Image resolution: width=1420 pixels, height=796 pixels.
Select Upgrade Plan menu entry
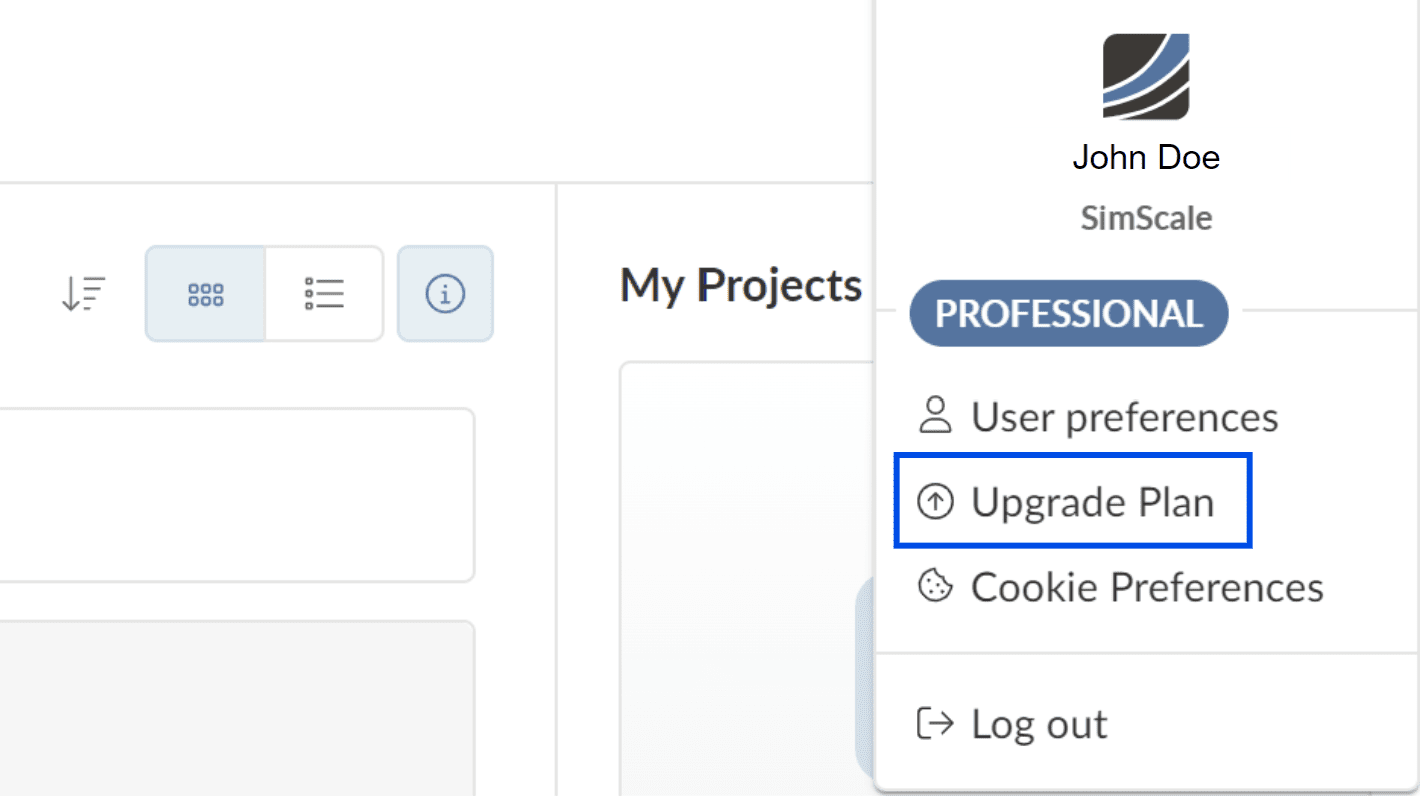1092,502
